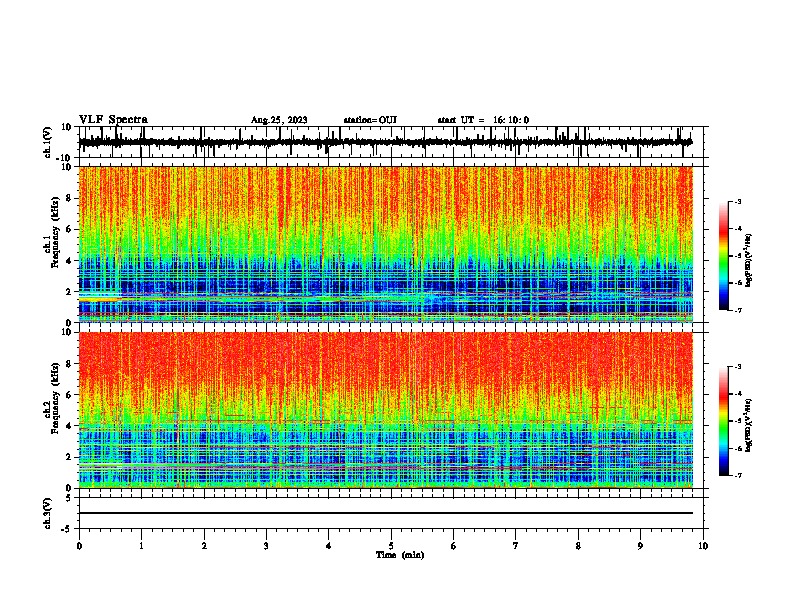Click the "-3" label on ch.2 color bar

tap(737, 367)
